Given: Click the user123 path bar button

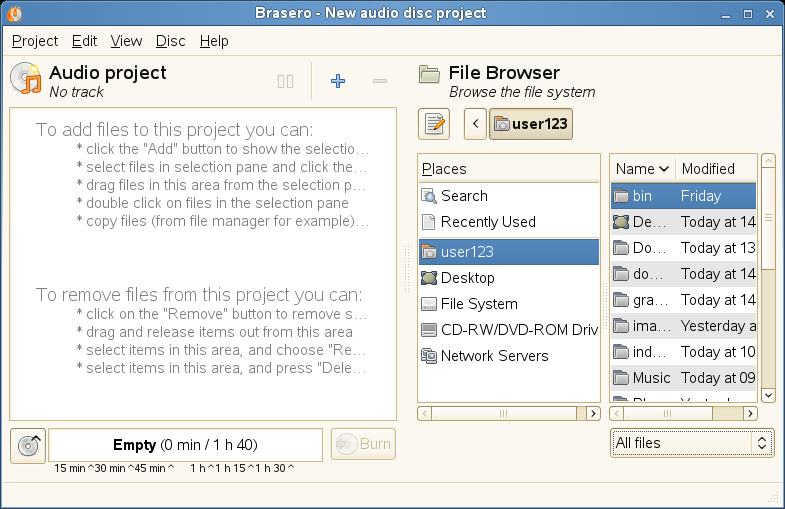Looking at the screenshot, I should (x=531, y=124).
